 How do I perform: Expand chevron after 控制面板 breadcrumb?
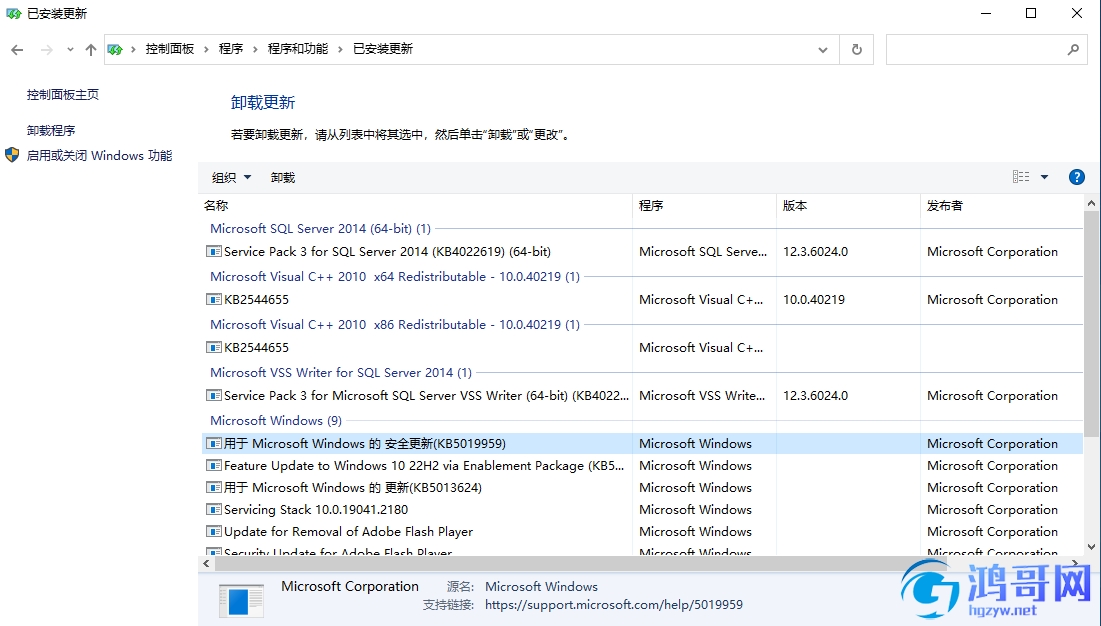click(x=206, y=49)
